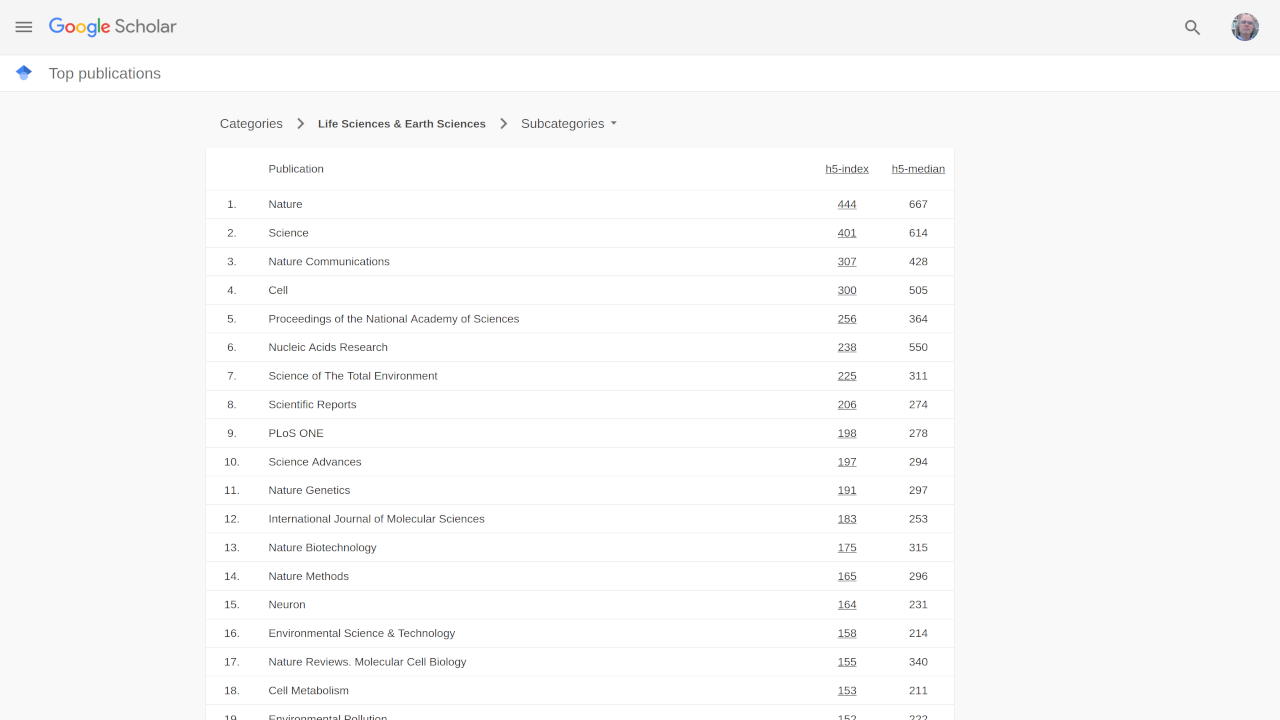The width and height of the screenshot is (1280, 720).
Task: Open Science's h5-index value 401
Action: coord(847,233)
